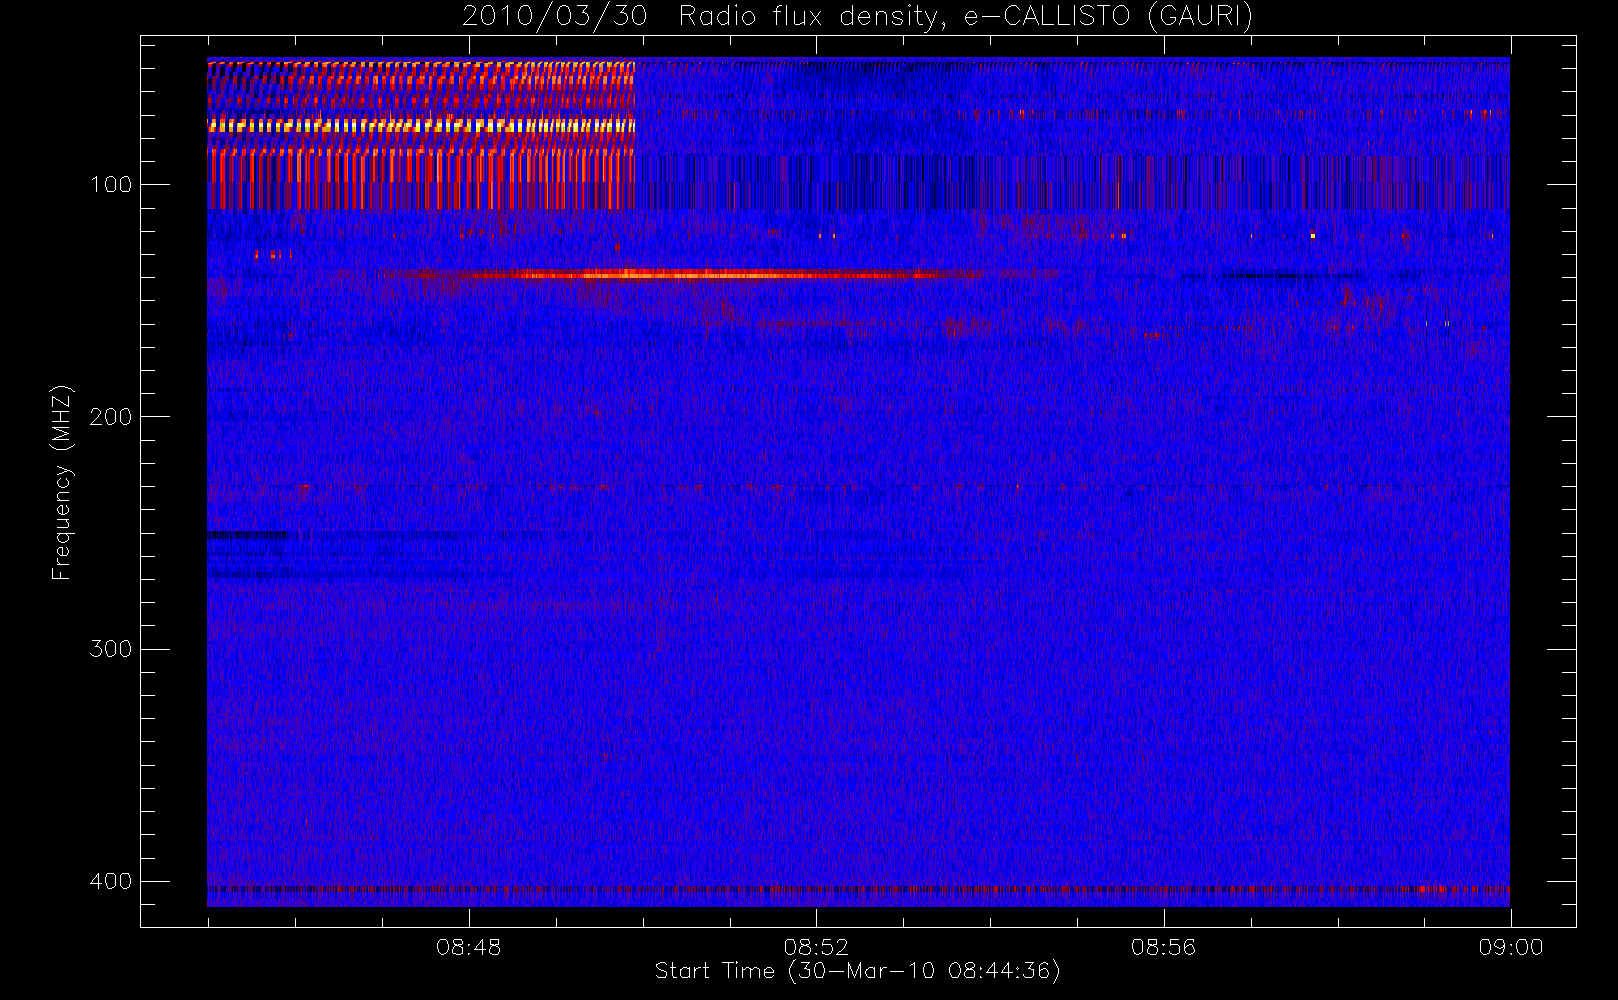Click the bright horizontal emission band near 140 MHz
The image size is (1618, 1000).
pos(680,274)
